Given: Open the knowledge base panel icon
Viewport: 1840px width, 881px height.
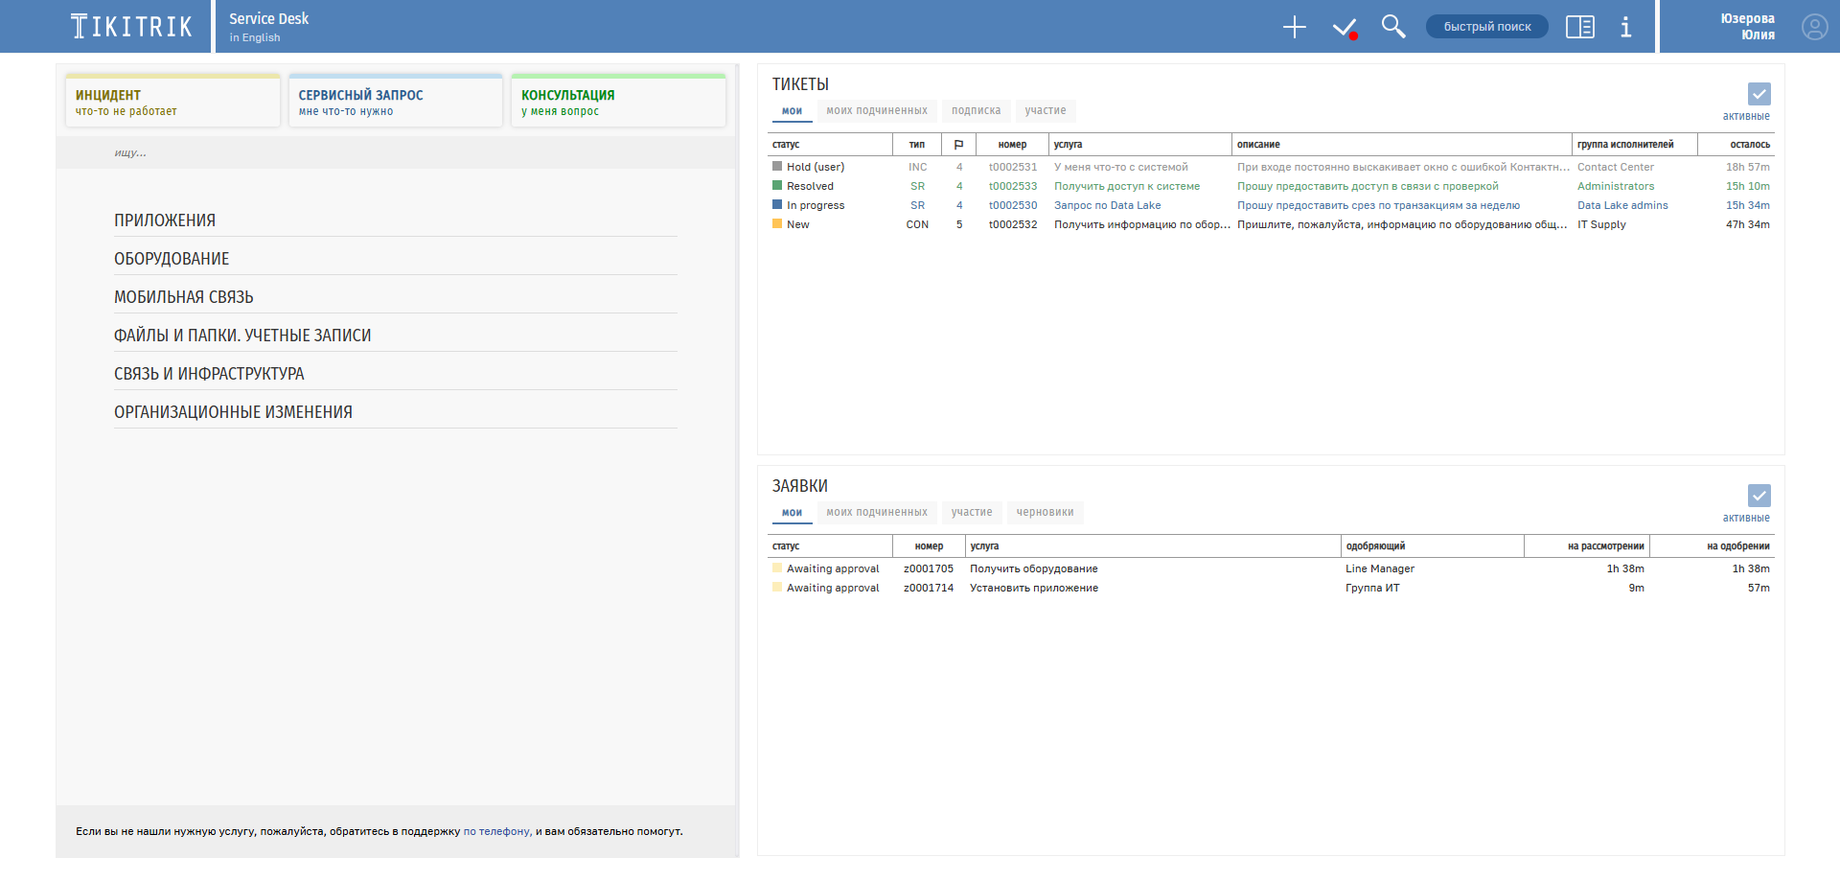Looking at the screenshot, I should click(1580, 27).
